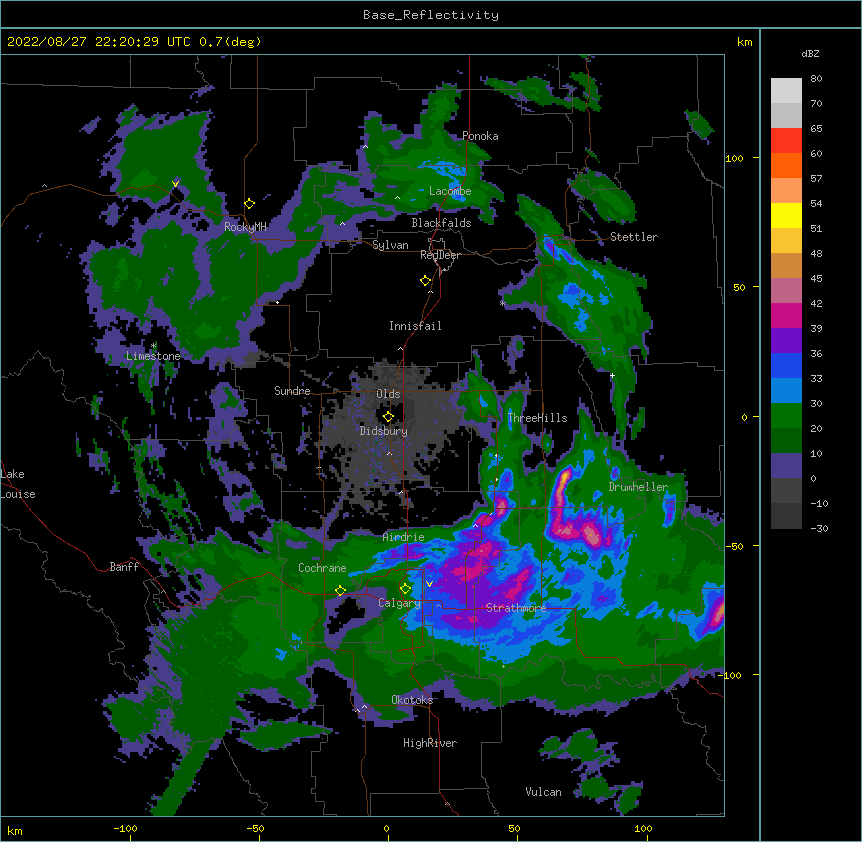Click the yellow diamond marker beside RockyMH
862x842 pixels.
point(250,204)
